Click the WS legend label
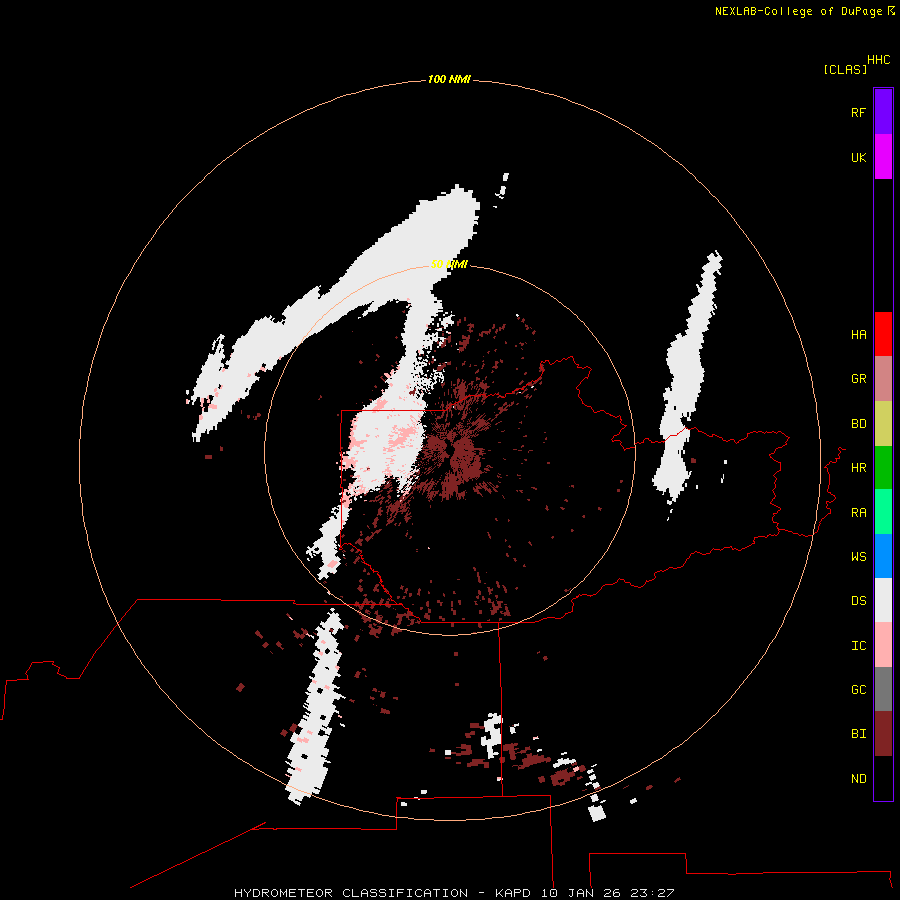 click(858, 557)
